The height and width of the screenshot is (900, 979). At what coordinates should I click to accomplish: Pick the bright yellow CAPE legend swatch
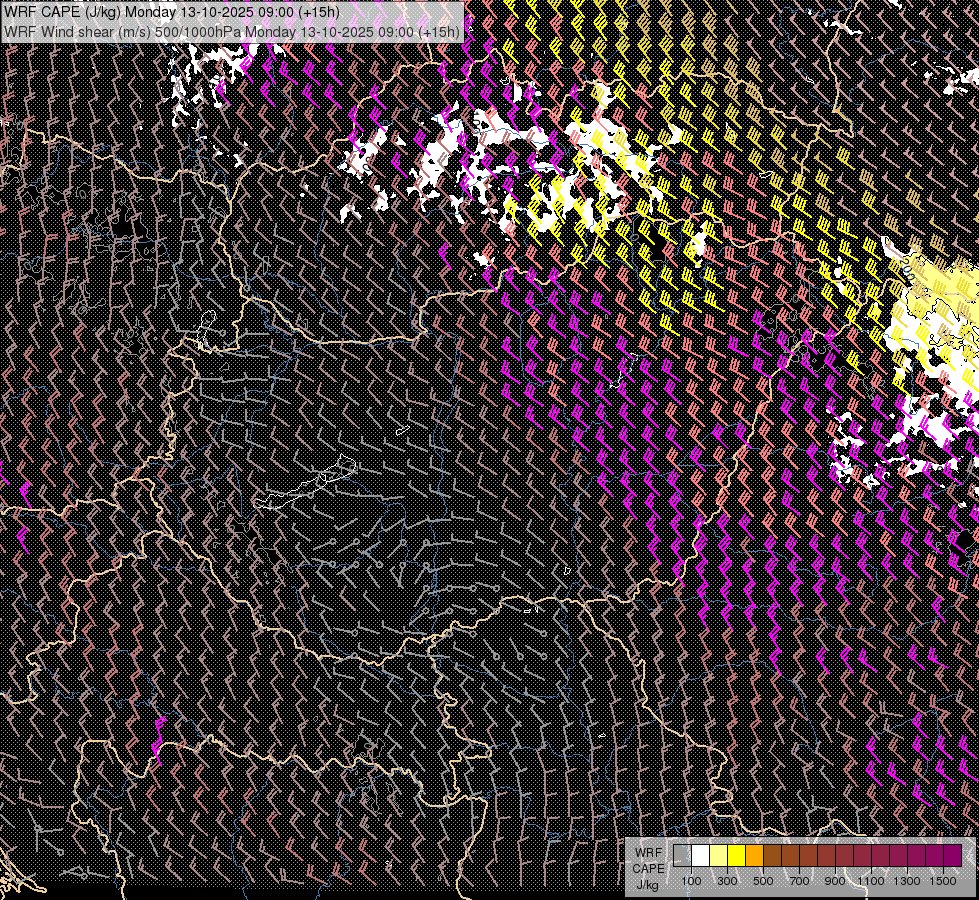tap(736, 855)
